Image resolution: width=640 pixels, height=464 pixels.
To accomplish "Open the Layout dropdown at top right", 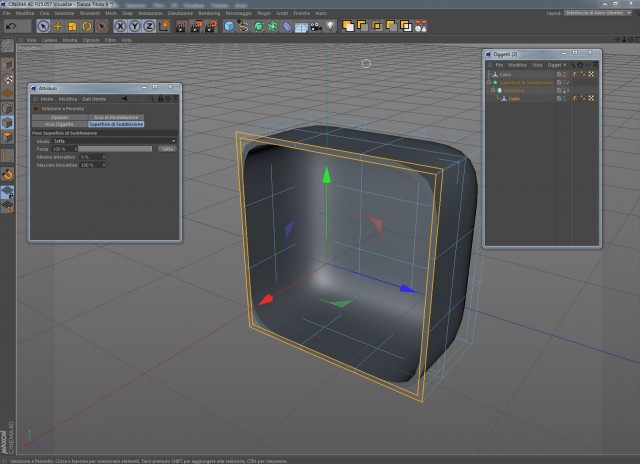I will click(598, 13).
